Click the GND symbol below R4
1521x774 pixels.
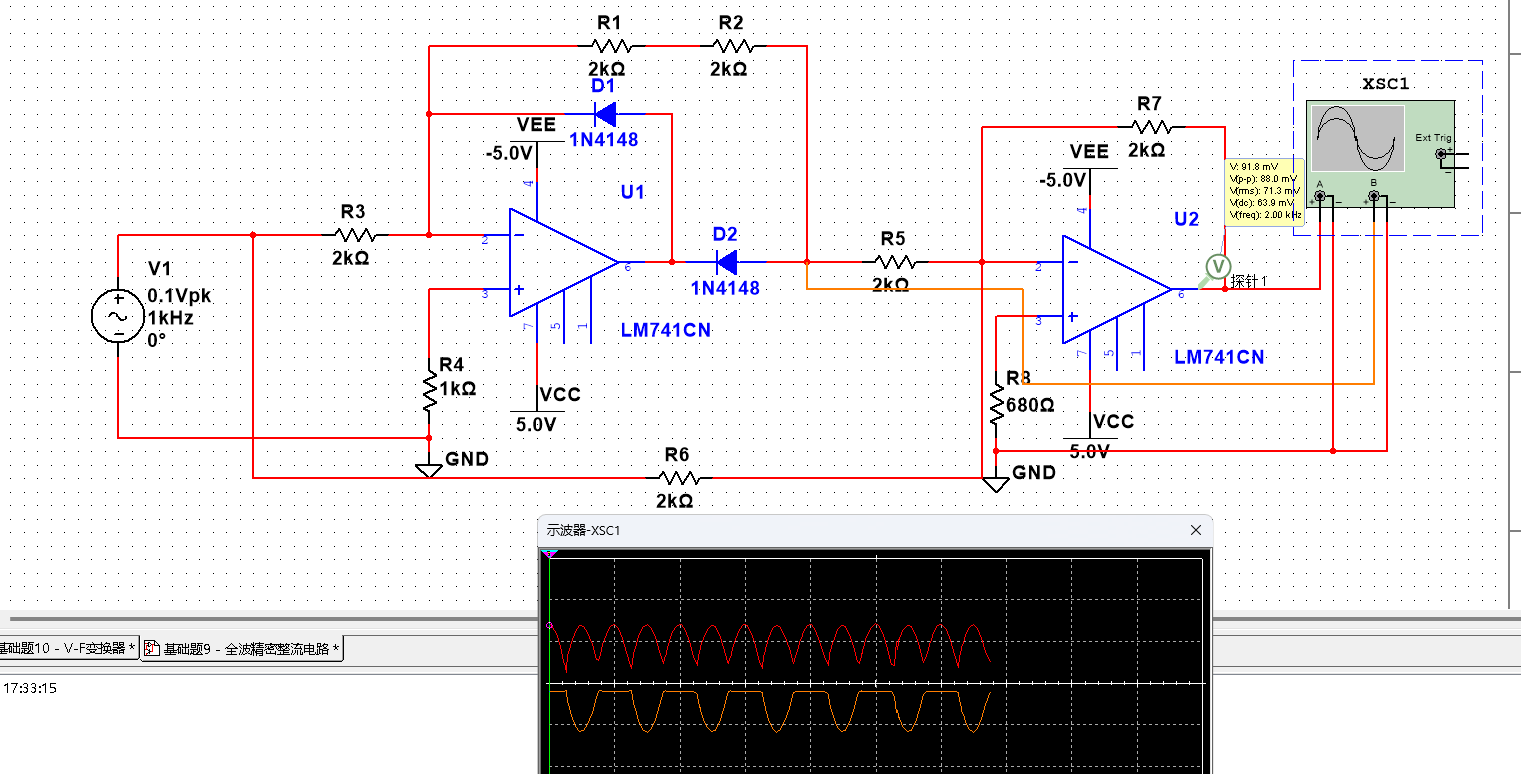428,465
